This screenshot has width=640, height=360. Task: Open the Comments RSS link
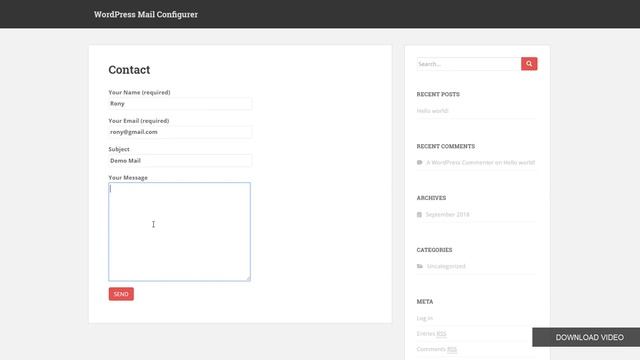pyautogui.click(x=437, y=349)
